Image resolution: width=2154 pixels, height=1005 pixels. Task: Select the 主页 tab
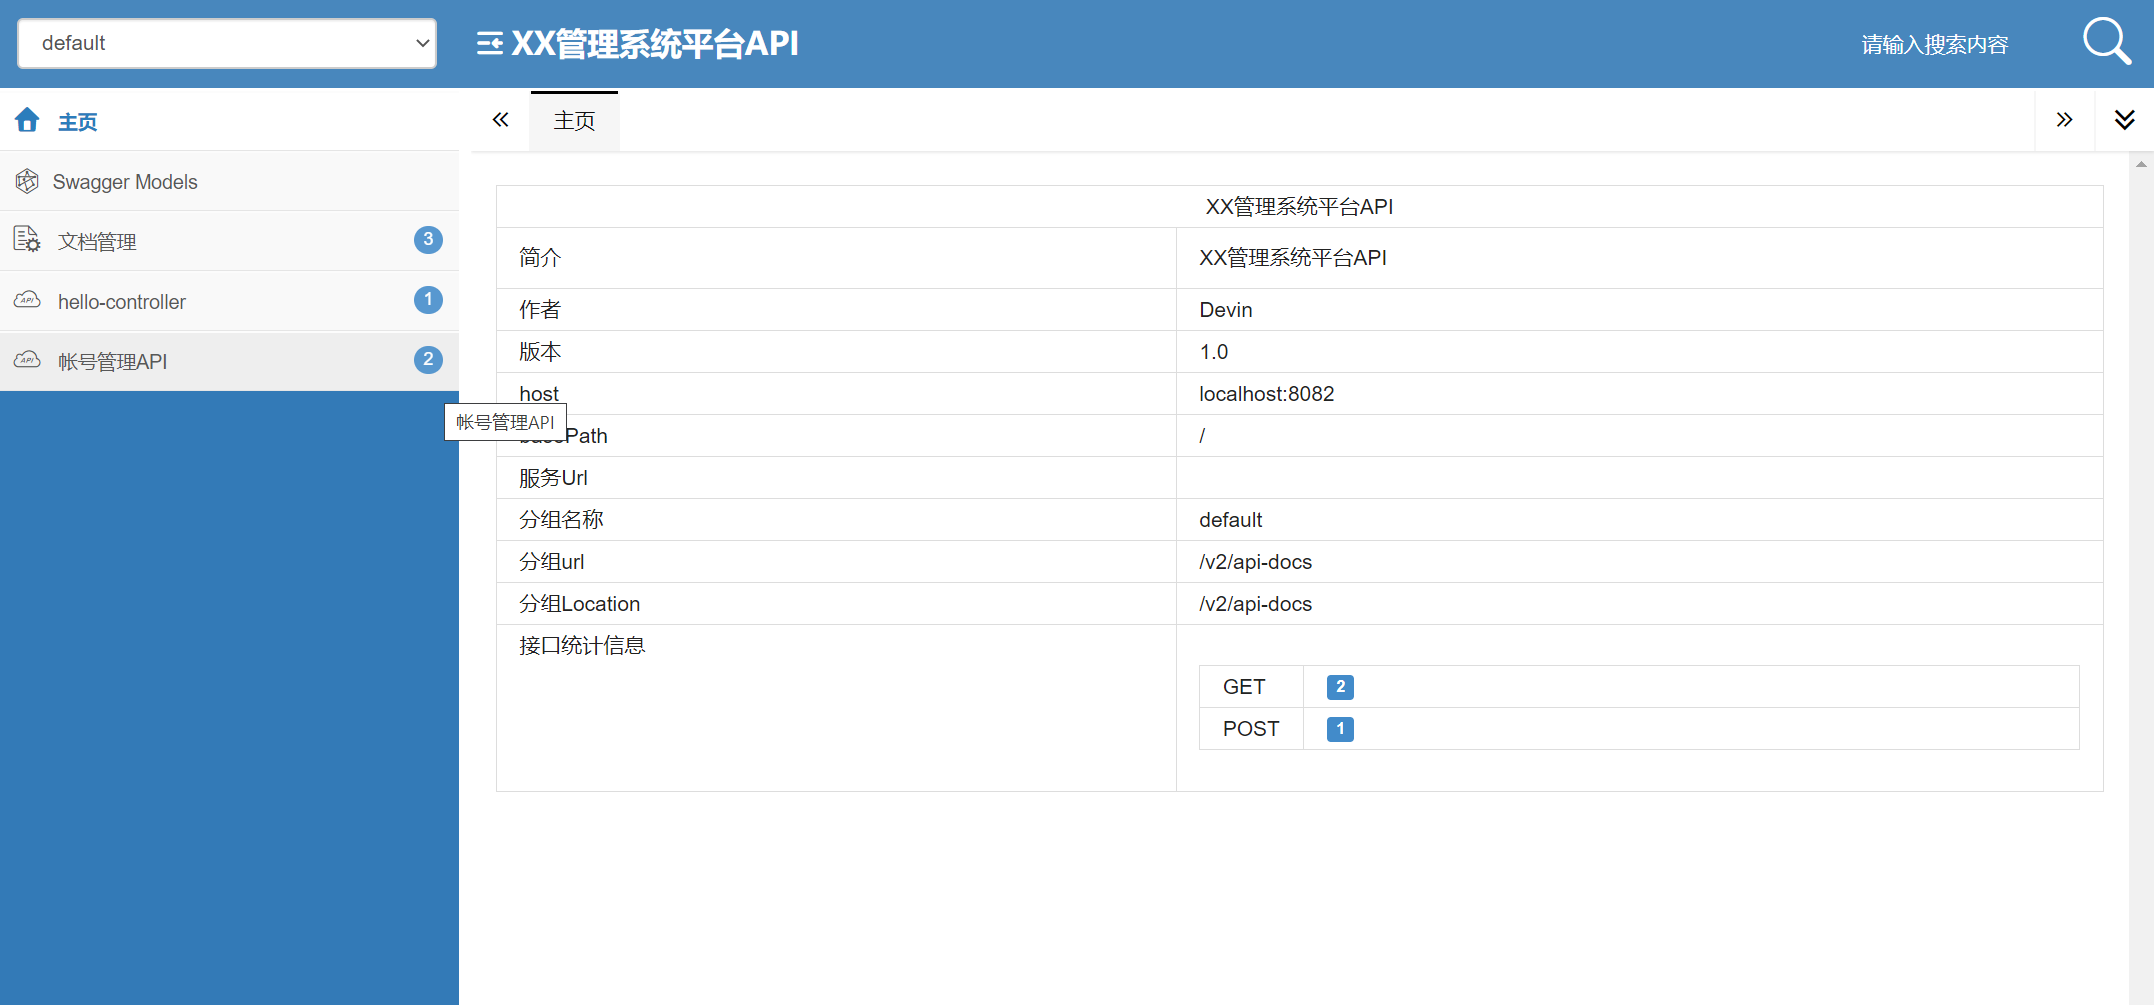coord(574,121)
